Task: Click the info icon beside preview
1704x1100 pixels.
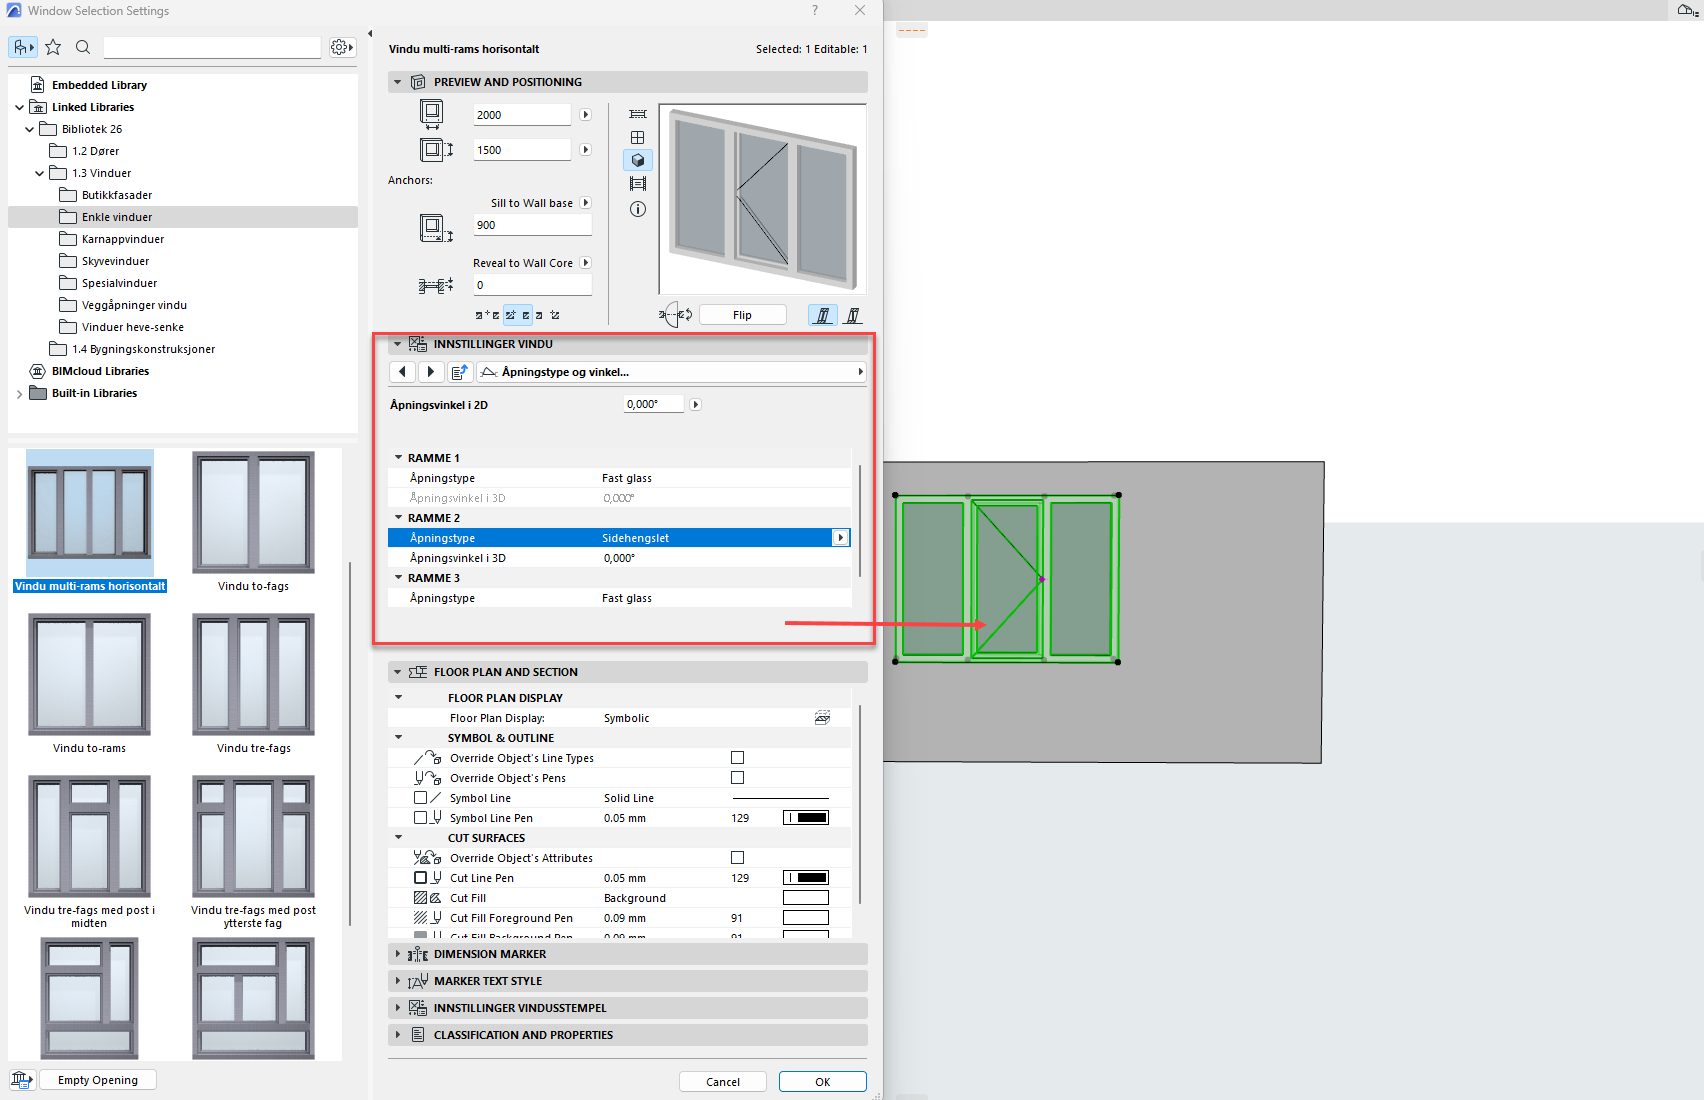Action: coord(638,209)
